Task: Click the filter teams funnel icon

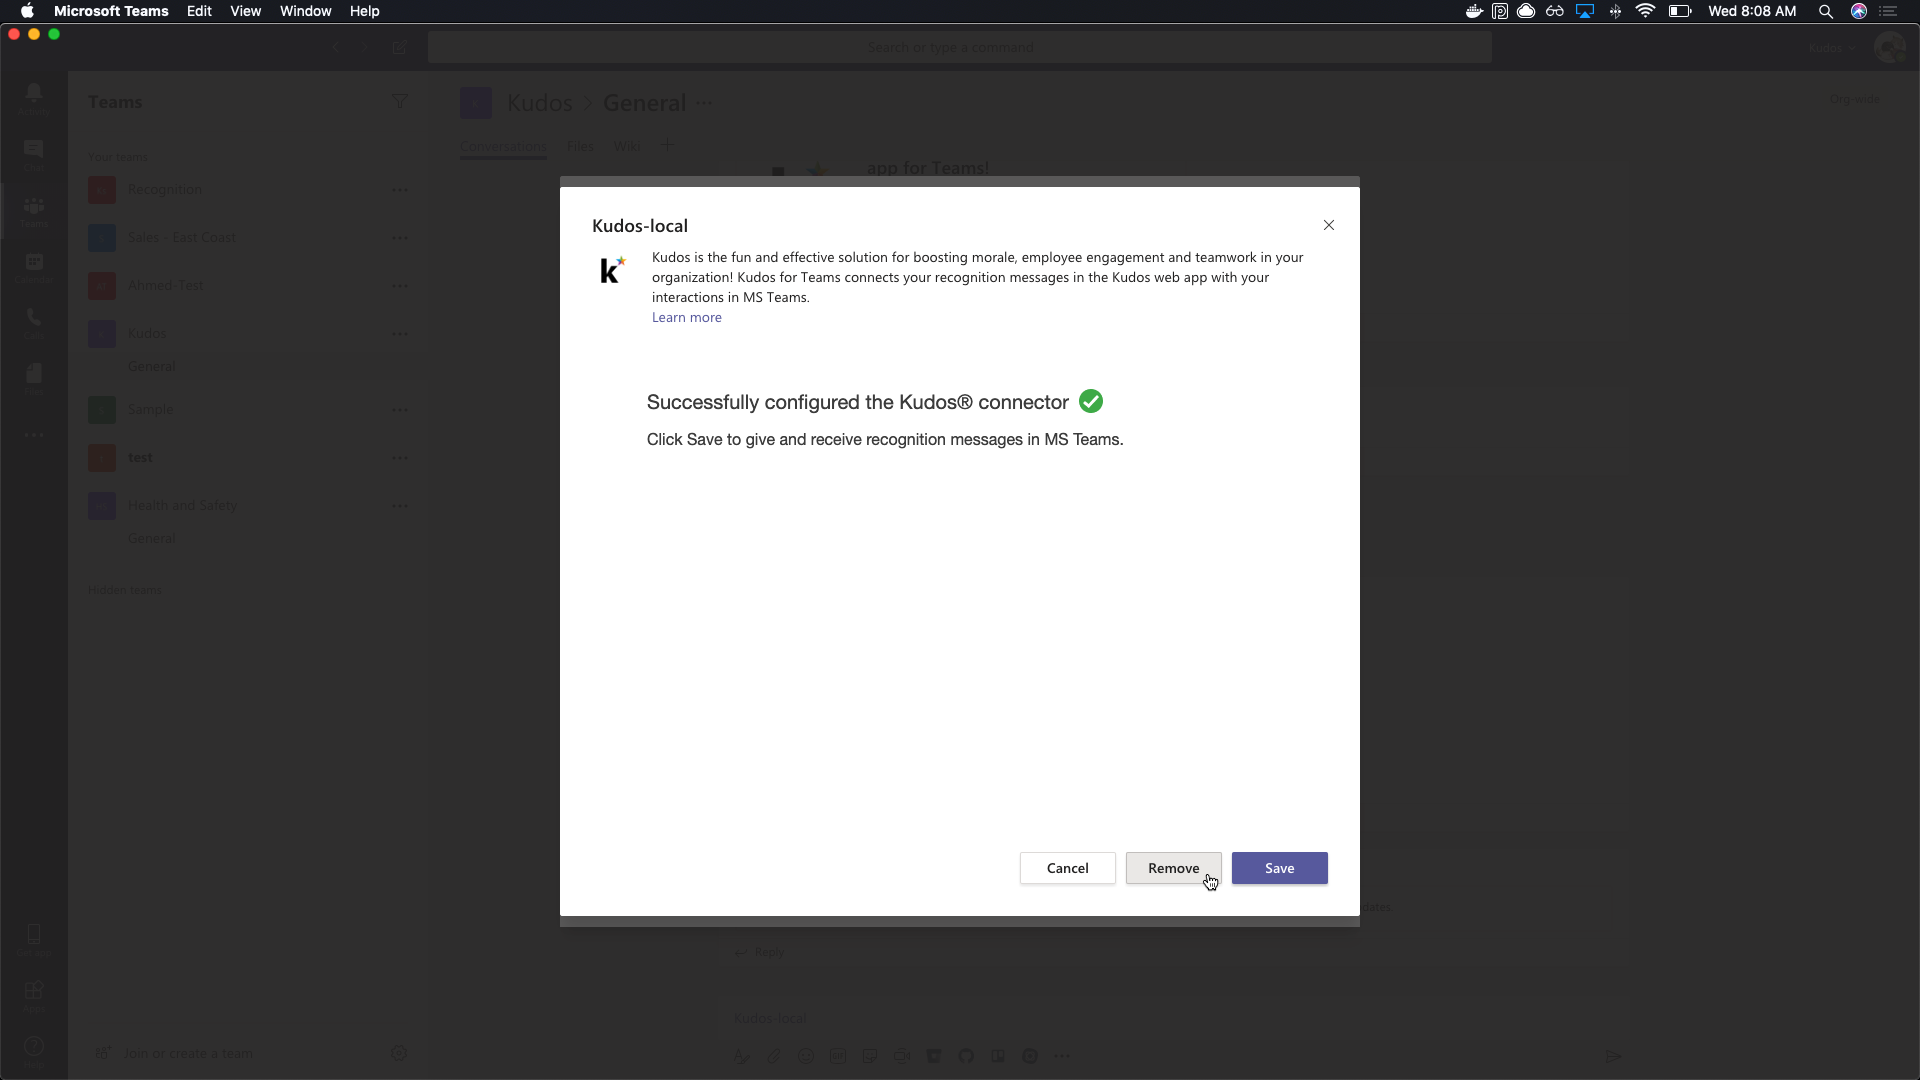Action: [399, 101]
